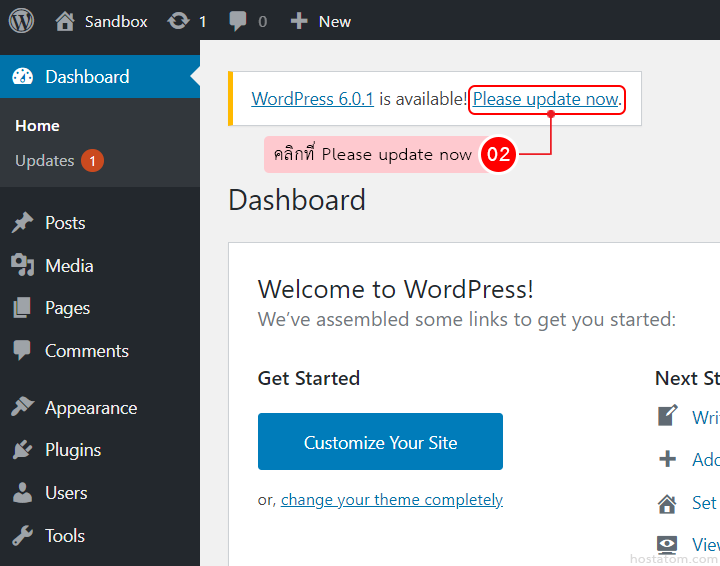
Task: Click the Media icon in sidebar
Action: (22, 265)
